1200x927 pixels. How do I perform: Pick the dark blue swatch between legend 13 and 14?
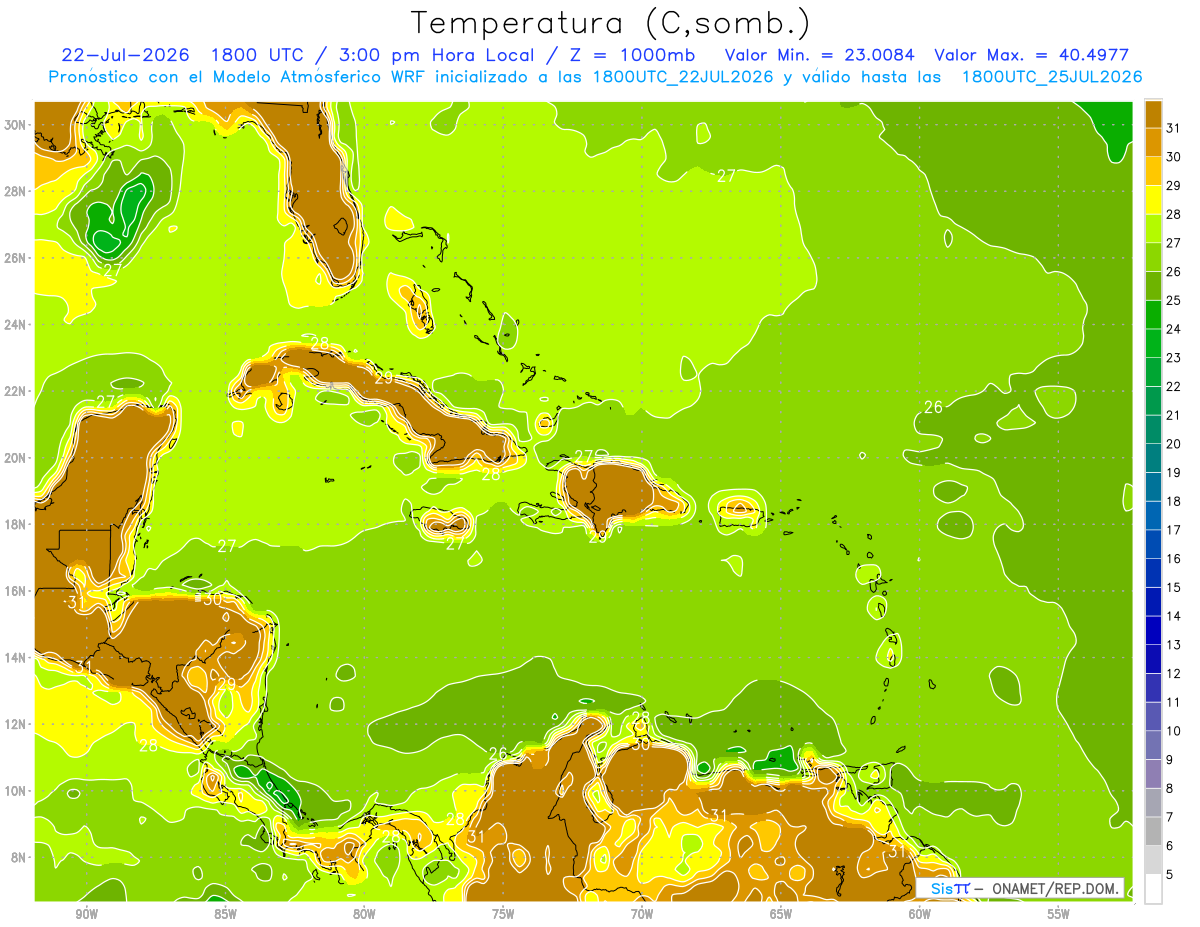point(1152,630)
